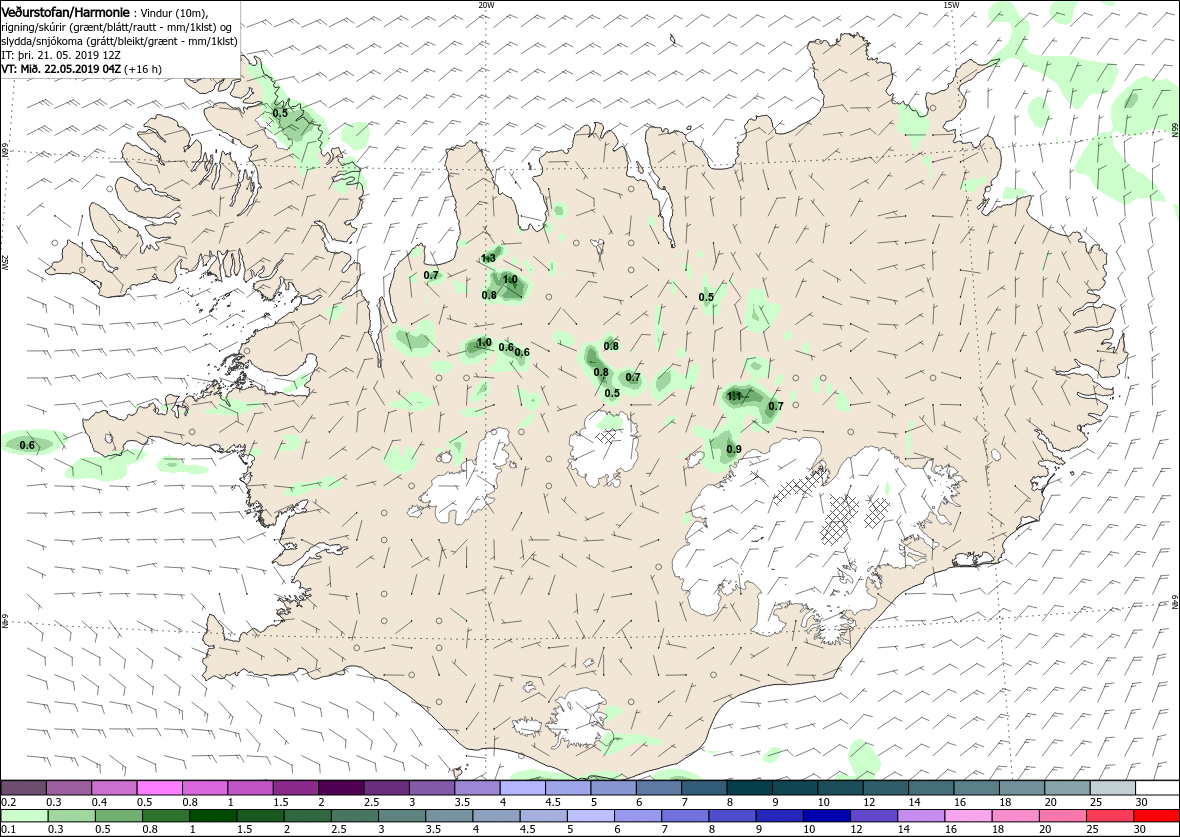
Task: Click the '(+16 h)' forecast offset text
Action: [142, 68]
